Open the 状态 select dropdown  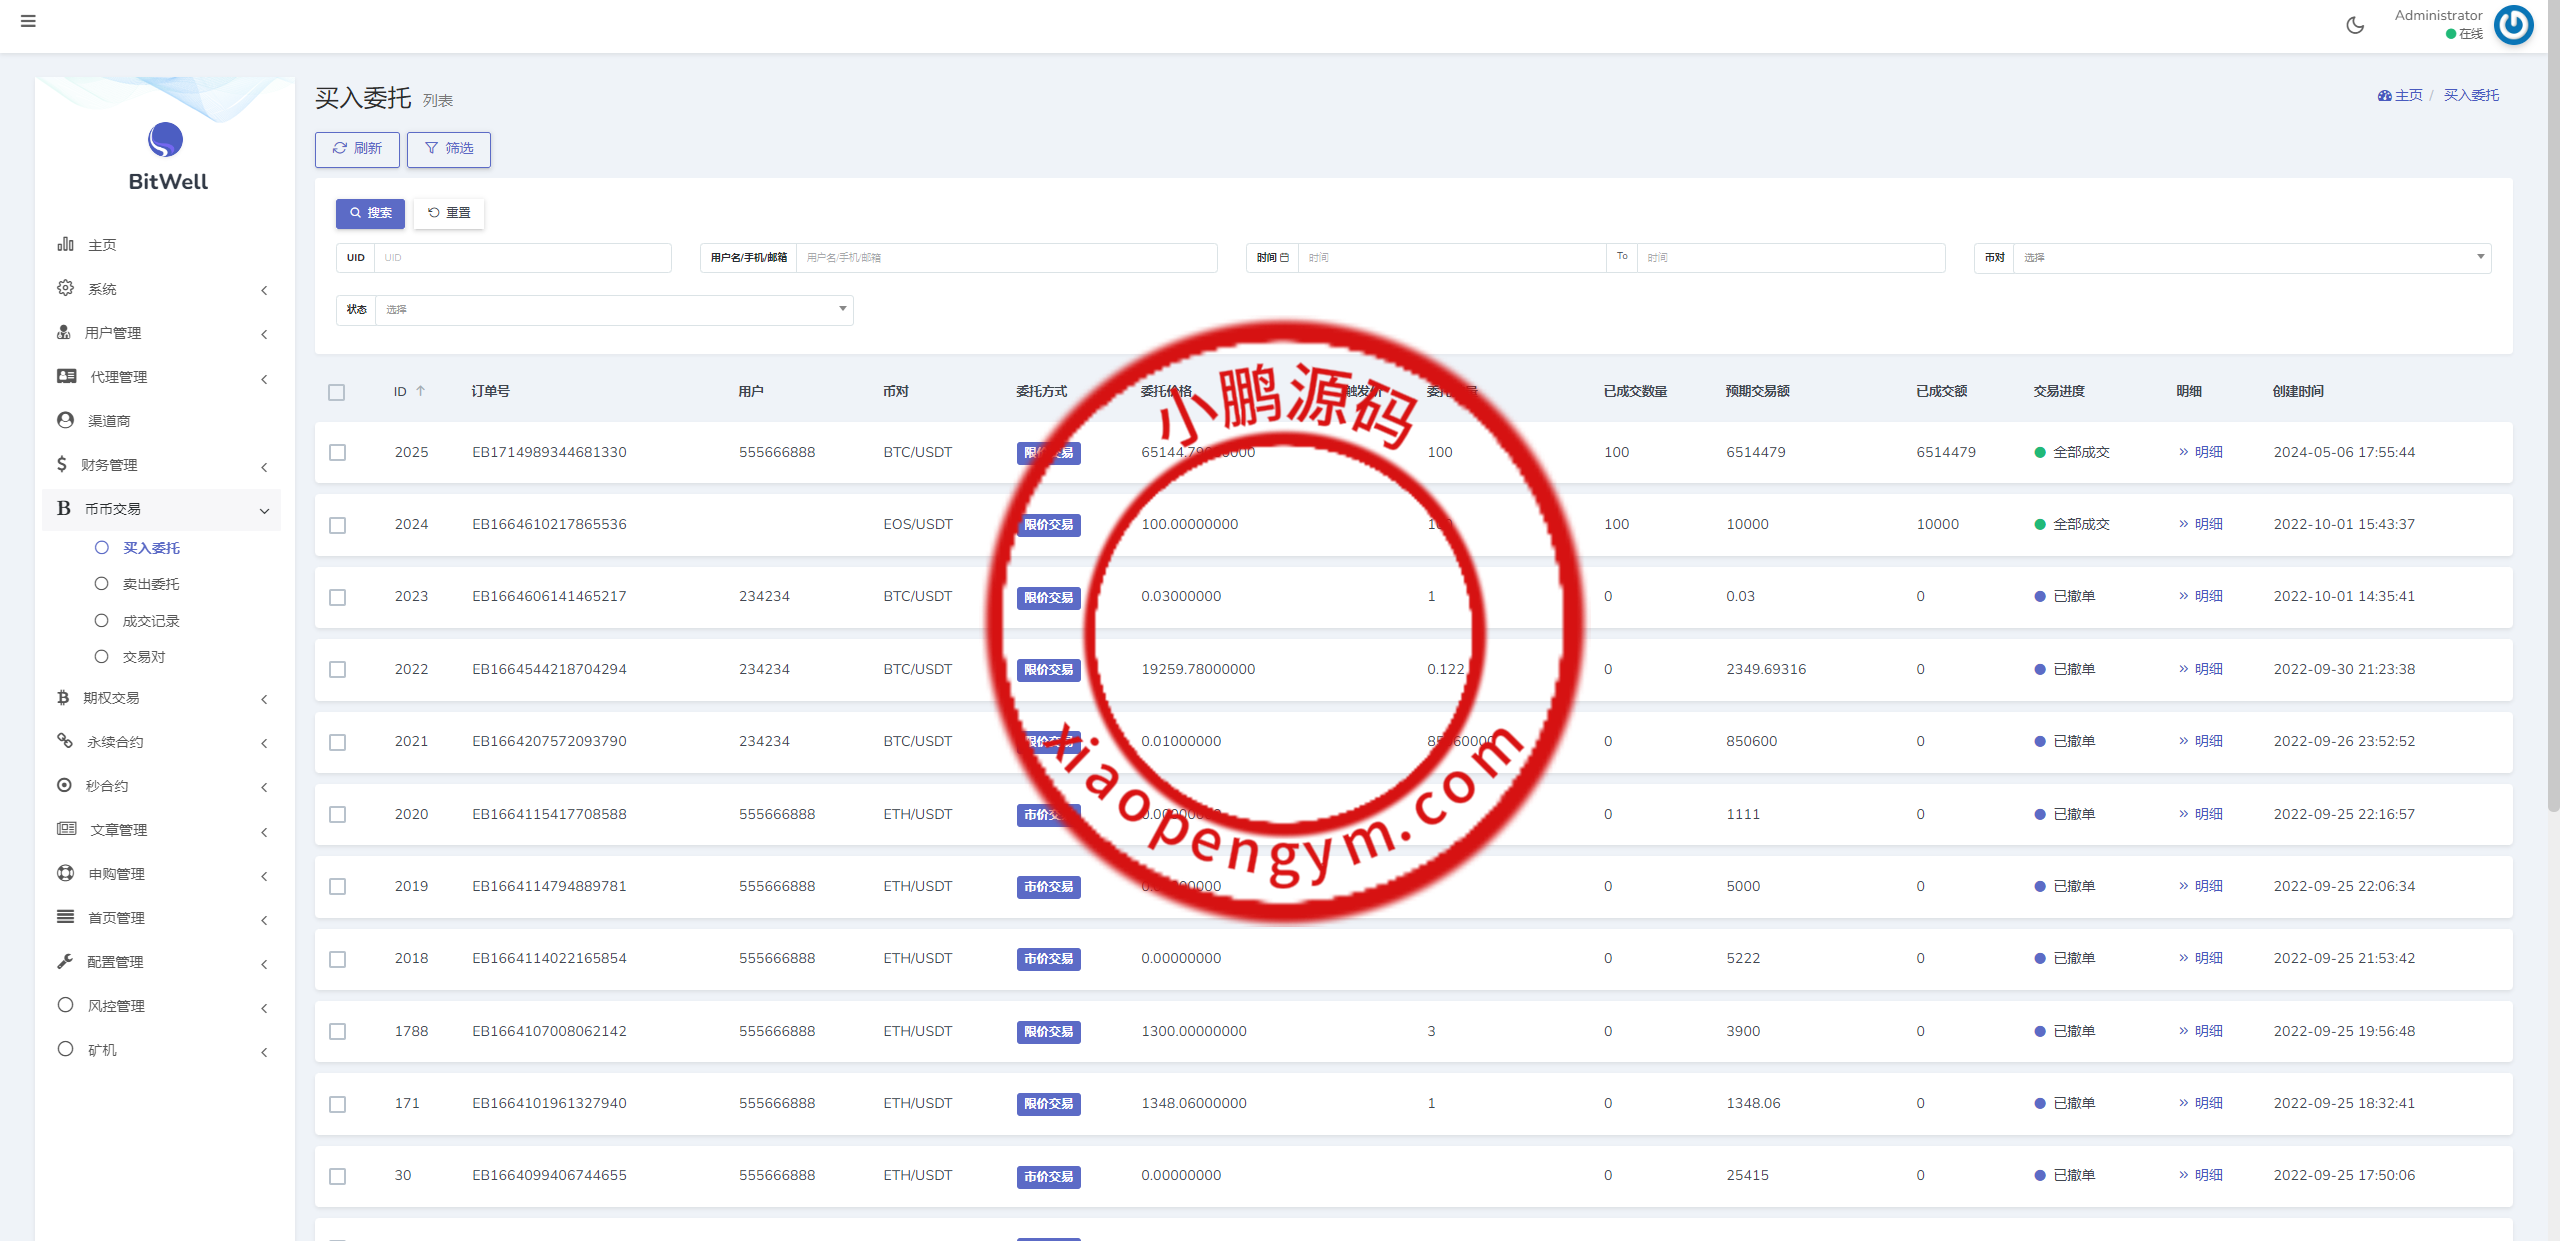click(x=613, y=310)
